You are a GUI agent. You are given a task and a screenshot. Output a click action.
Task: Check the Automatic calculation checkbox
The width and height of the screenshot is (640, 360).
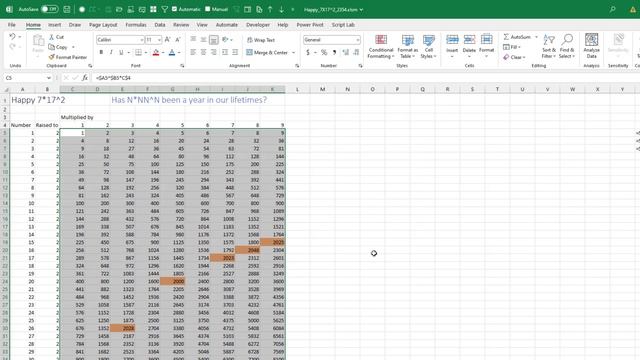[x=175, y=9]
